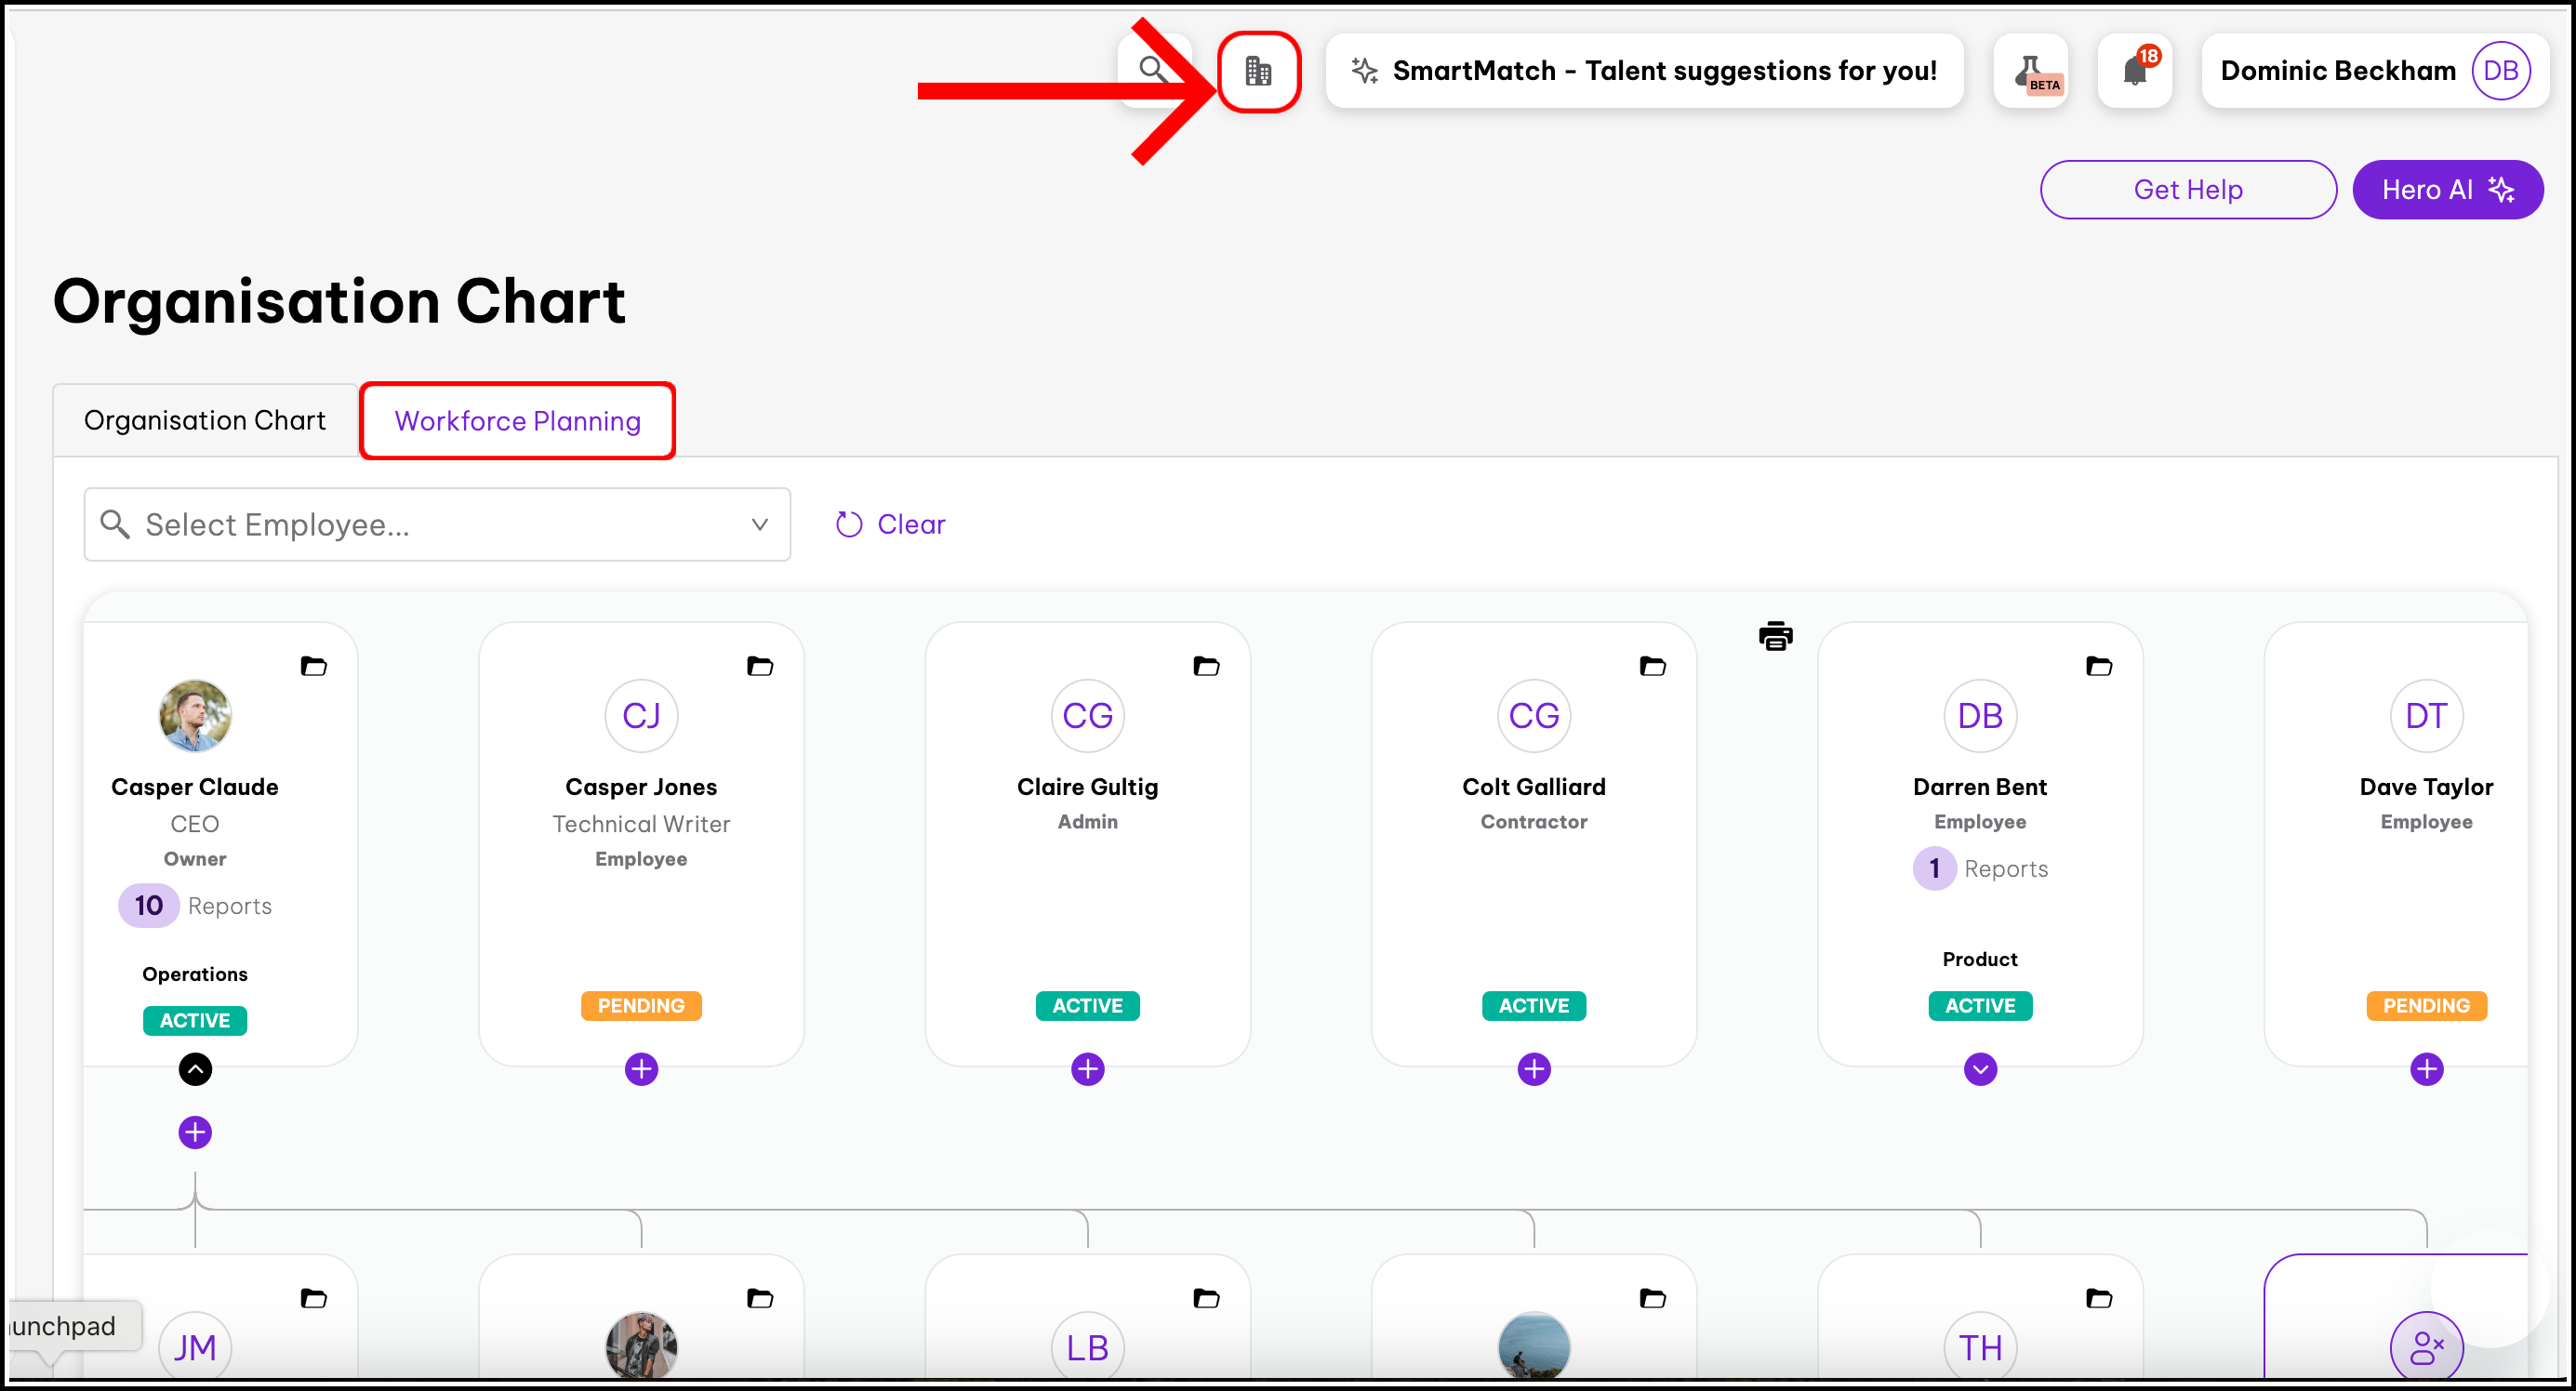Open the Select Employee dropdown
Viewport: 2576px width, 1391px height.
pyautogui.click(x=437, y=524)
